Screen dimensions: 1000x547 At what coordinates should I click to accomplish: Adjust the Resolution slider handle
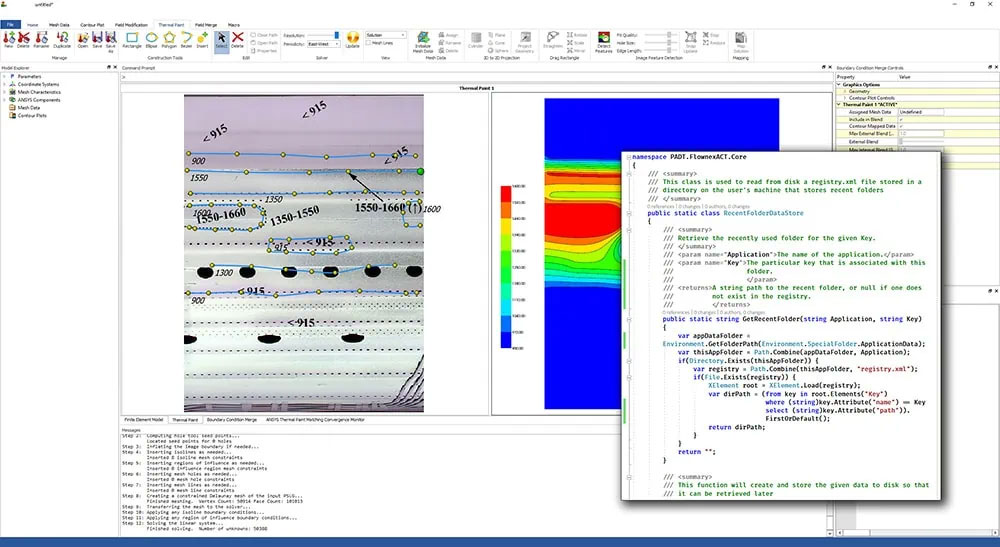[337, 36]
